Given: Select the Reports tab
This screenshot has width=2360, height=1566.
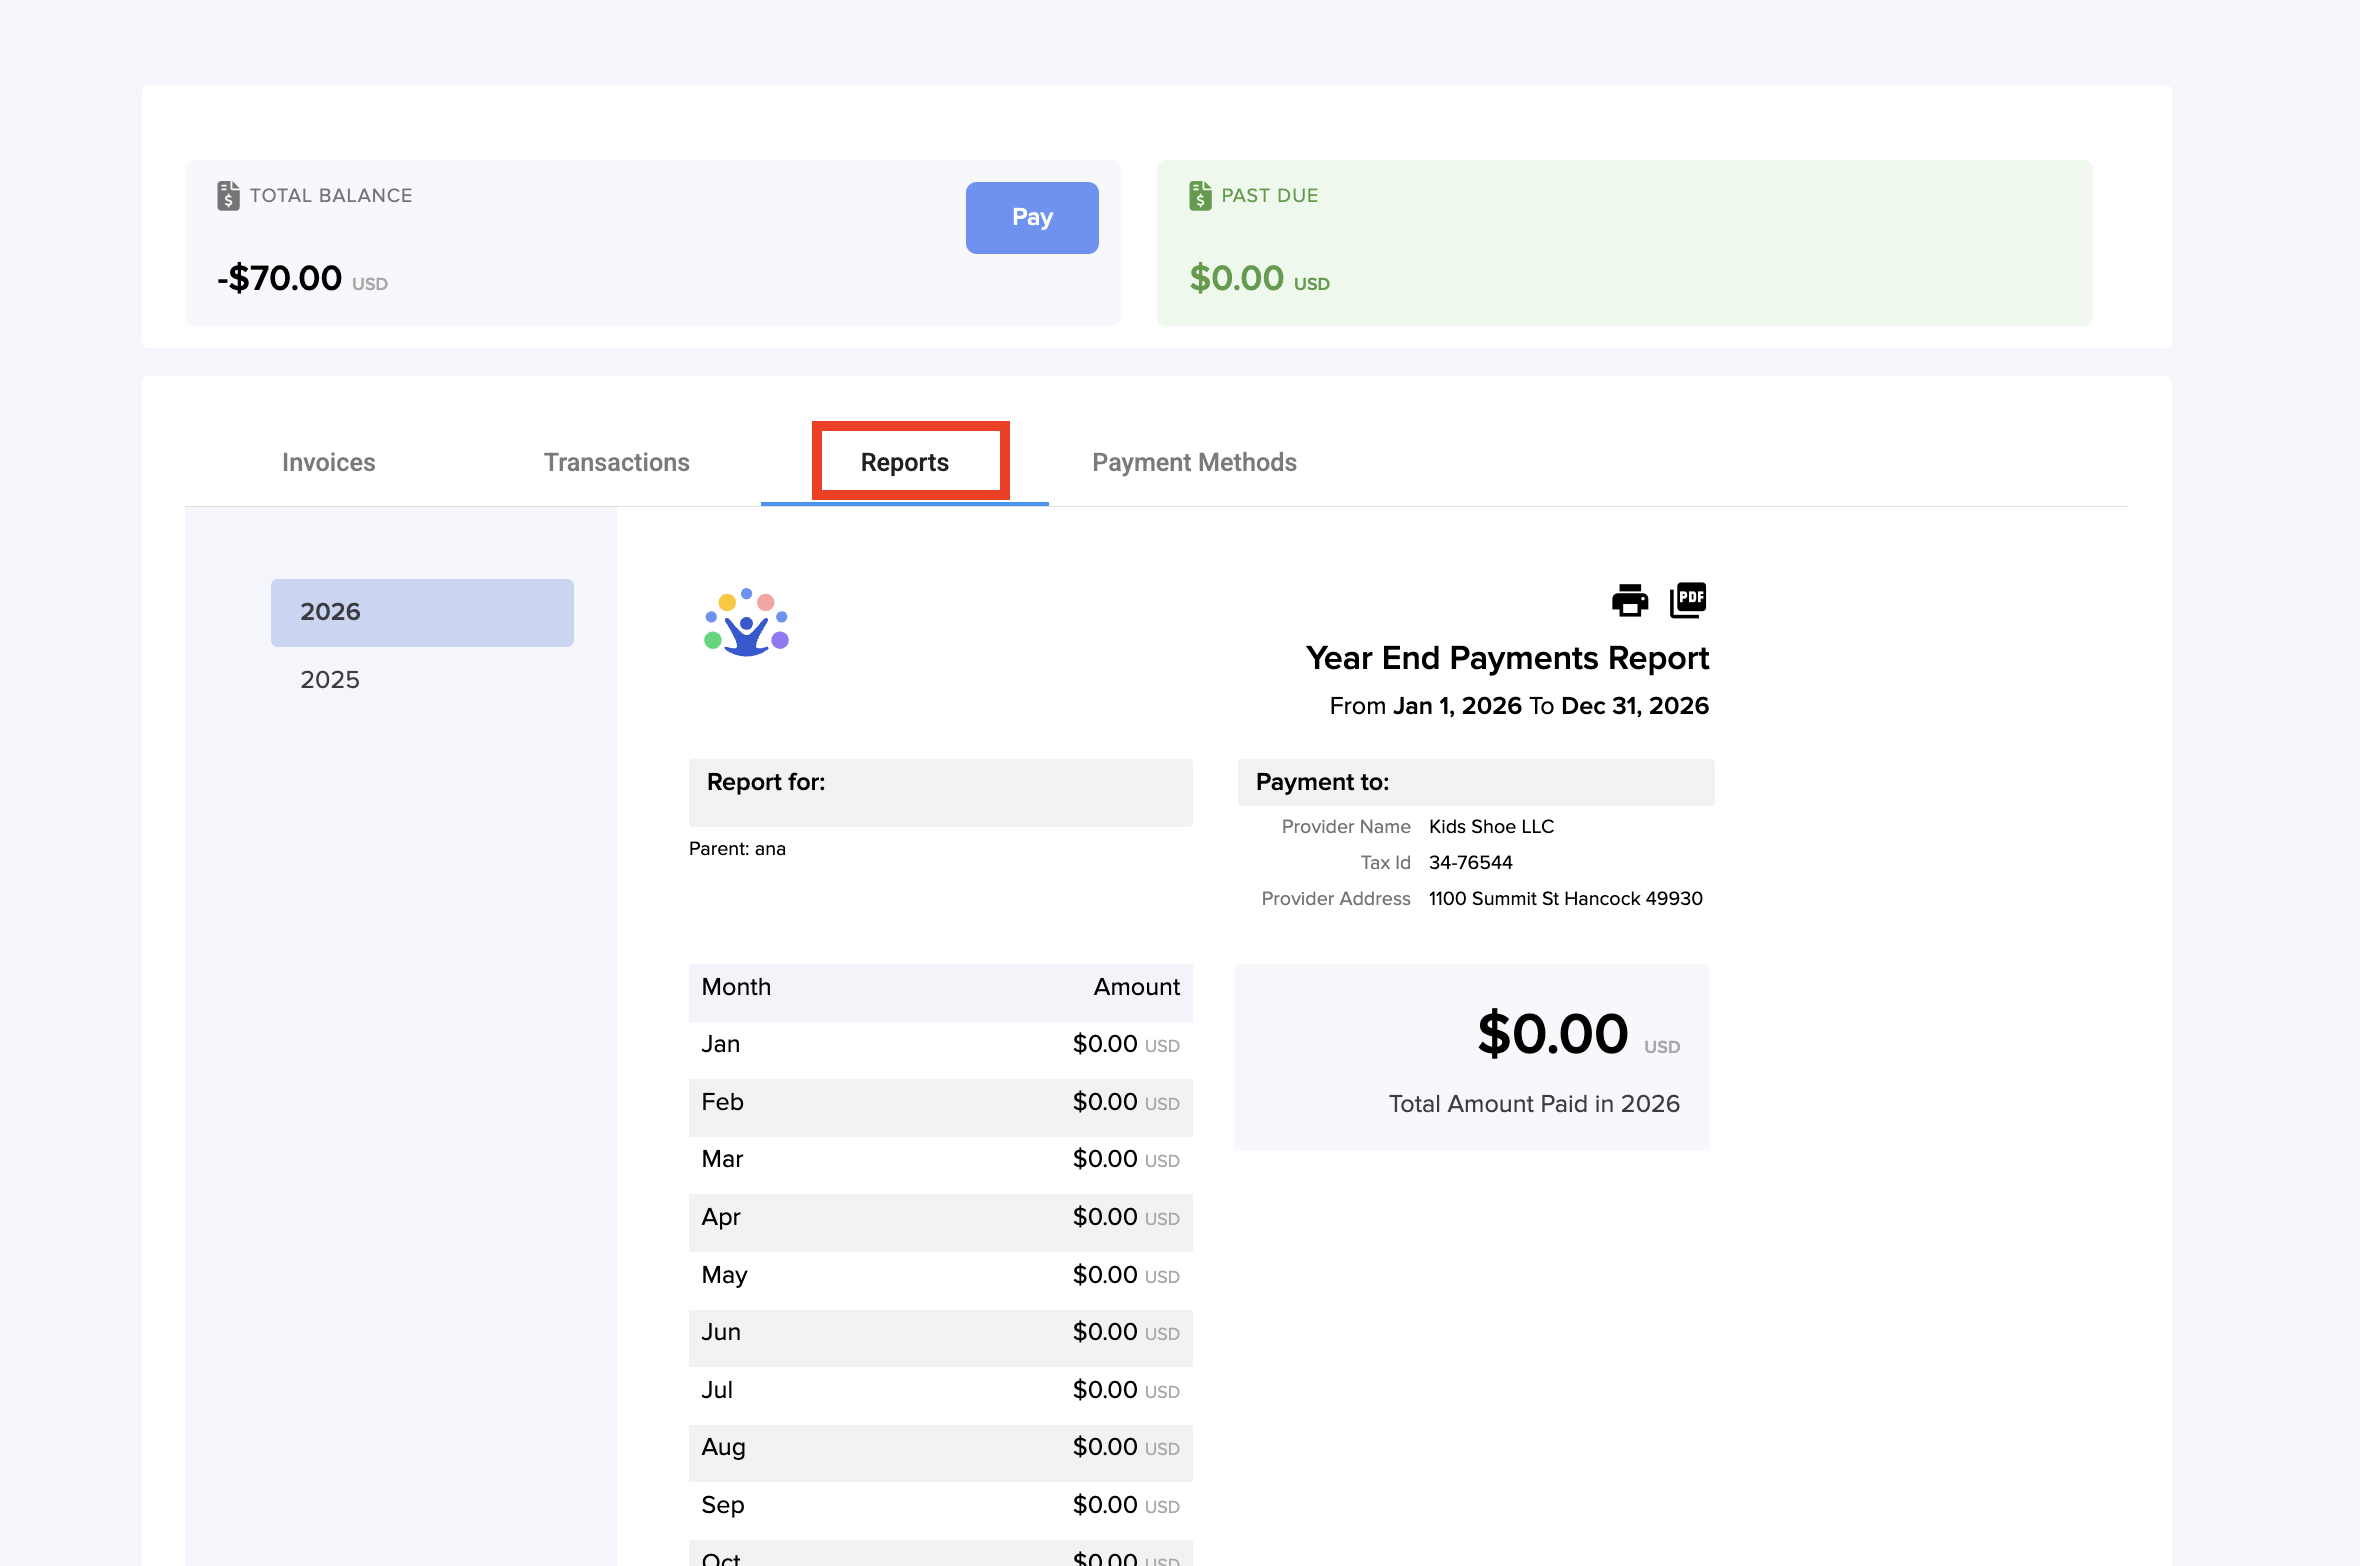Looking at the screenshot, I should 904,462.
